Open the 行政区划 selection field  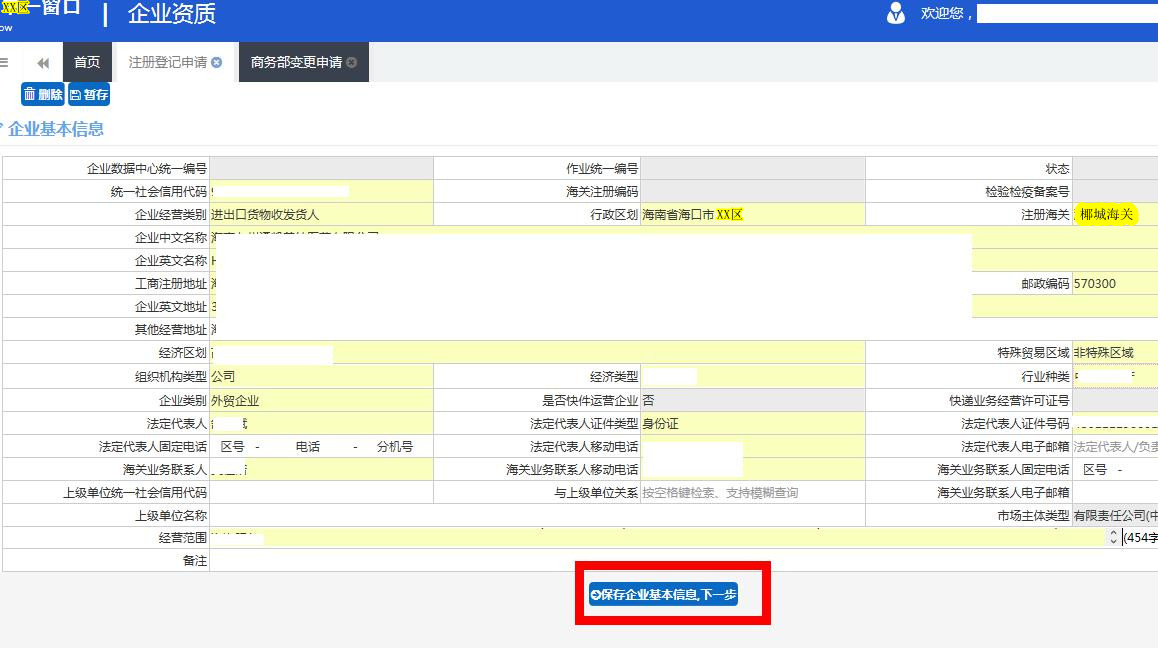[752, 214]
